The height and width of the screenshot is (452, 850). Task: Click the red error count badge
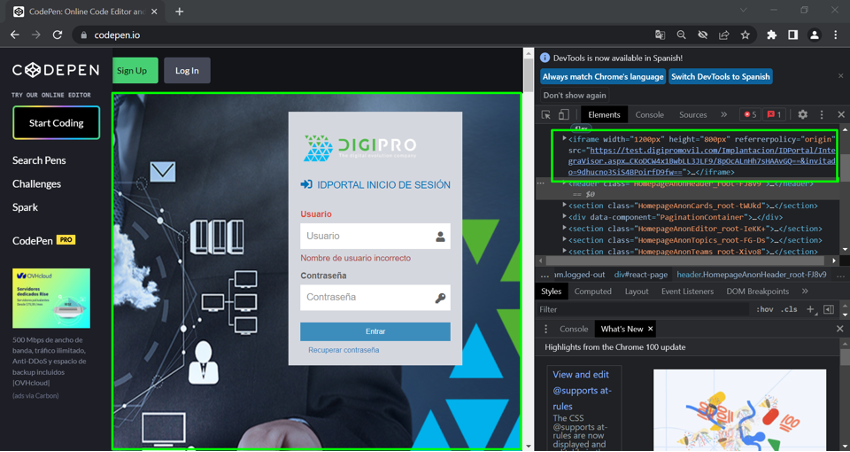click(750, 115)
